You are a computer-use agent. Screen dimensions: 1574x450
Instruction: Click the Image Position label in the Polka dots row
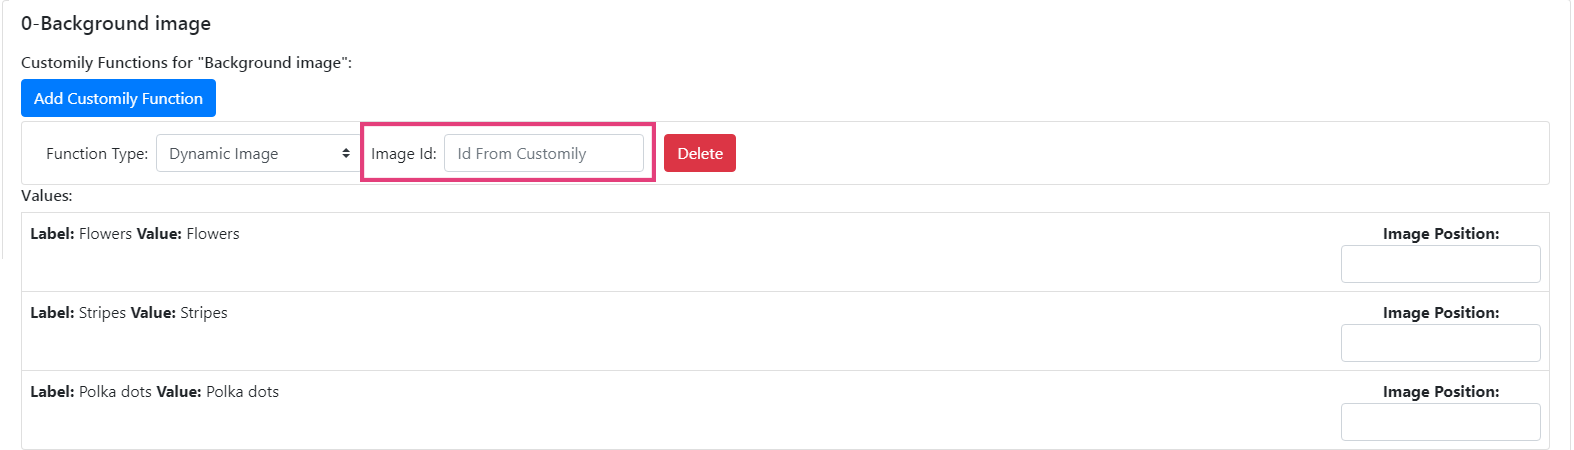coord(1441,392)
